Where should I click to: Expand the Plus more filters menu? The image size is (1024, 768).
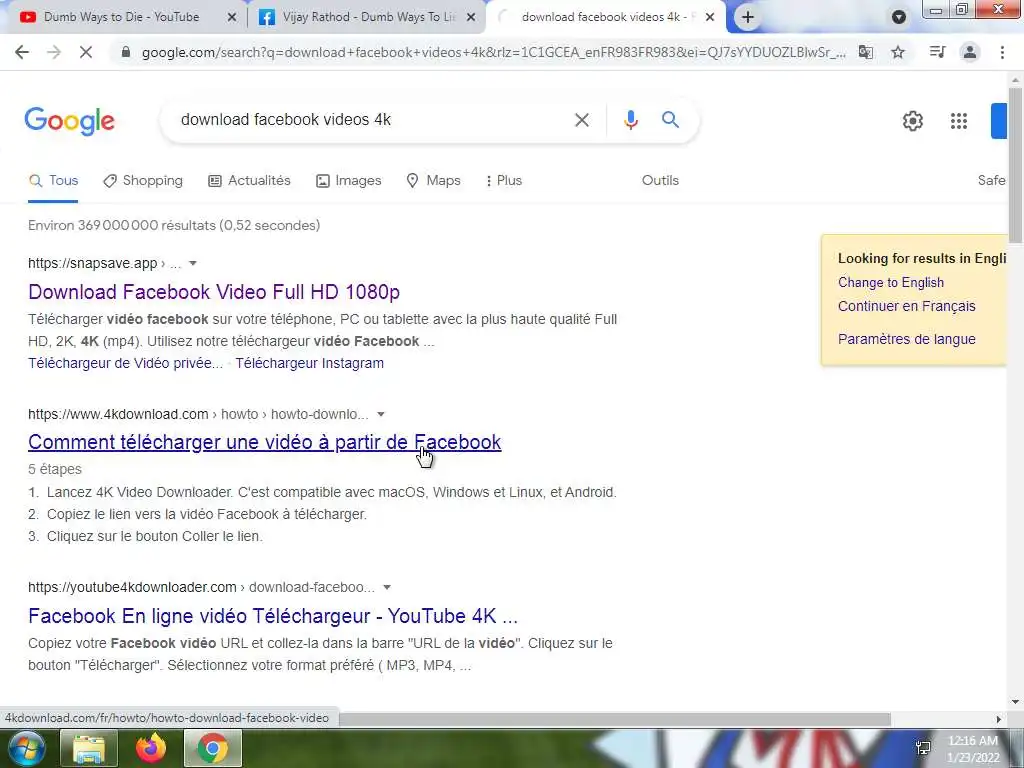tap(504, 181)
